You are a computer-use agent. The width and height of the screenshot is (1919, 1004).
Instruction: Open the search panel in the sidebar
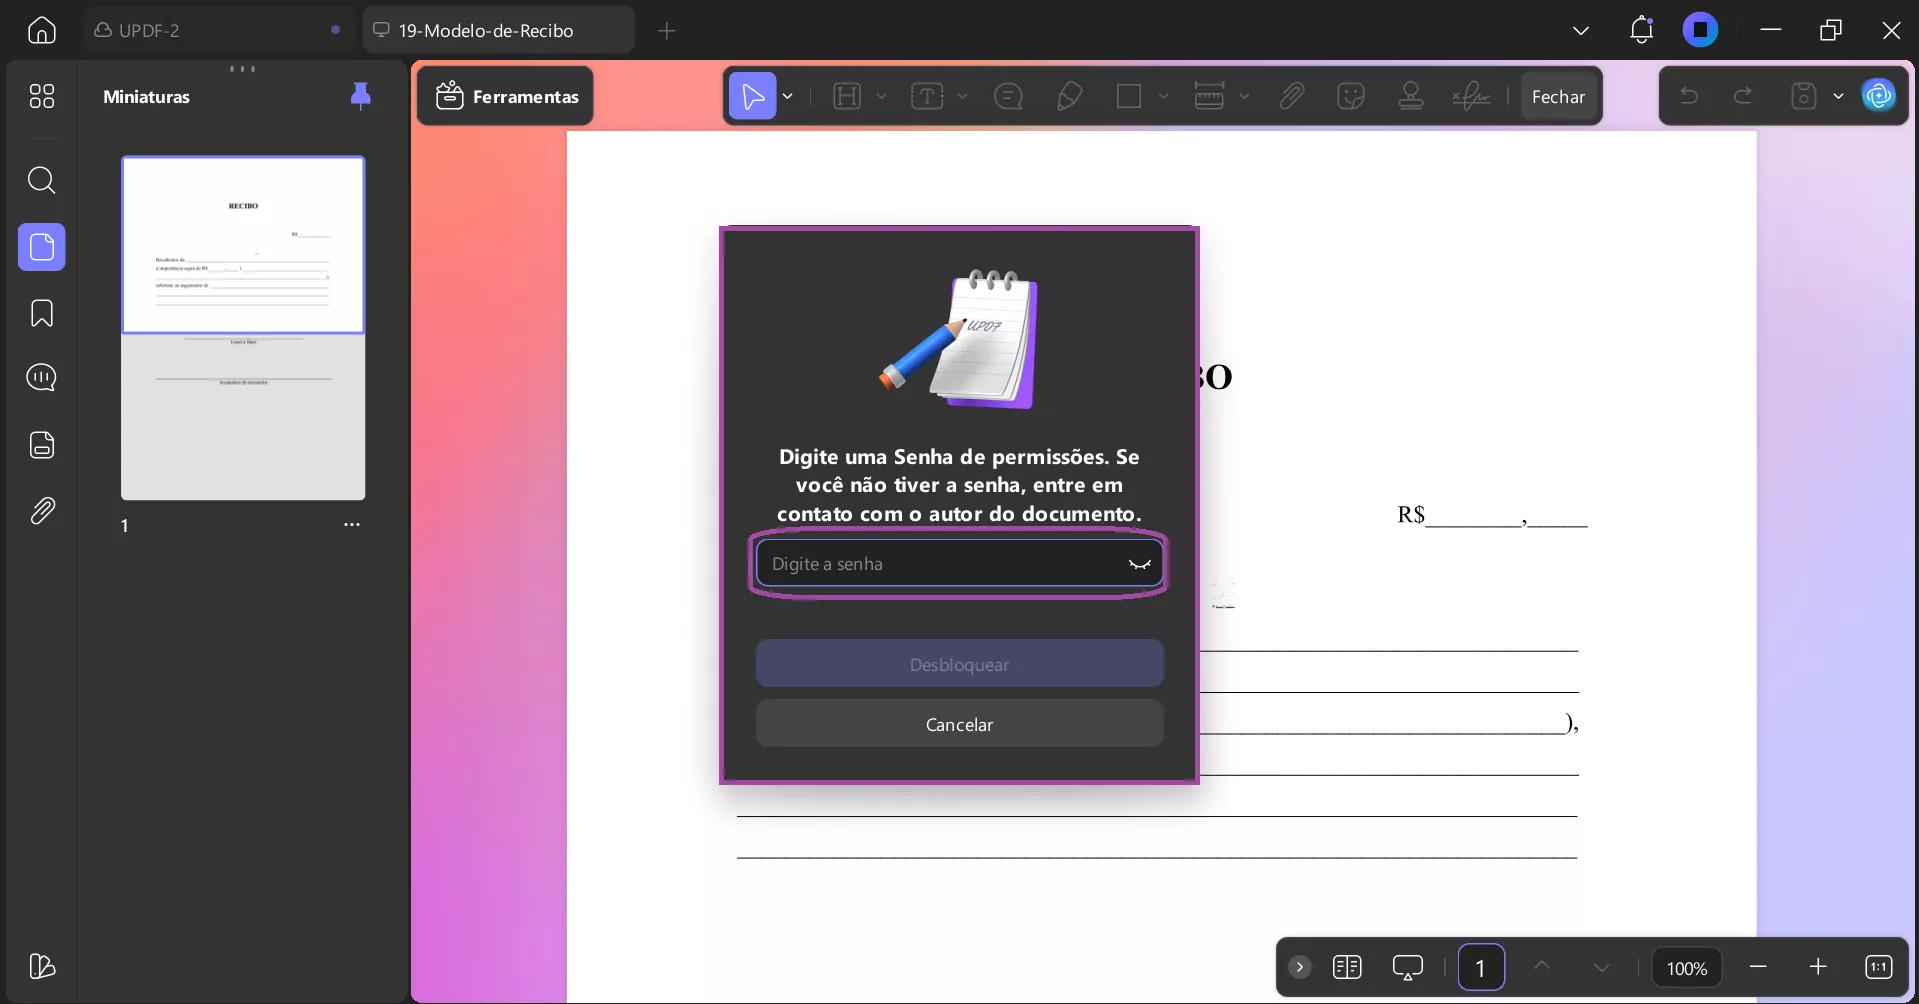coord(41,181)
